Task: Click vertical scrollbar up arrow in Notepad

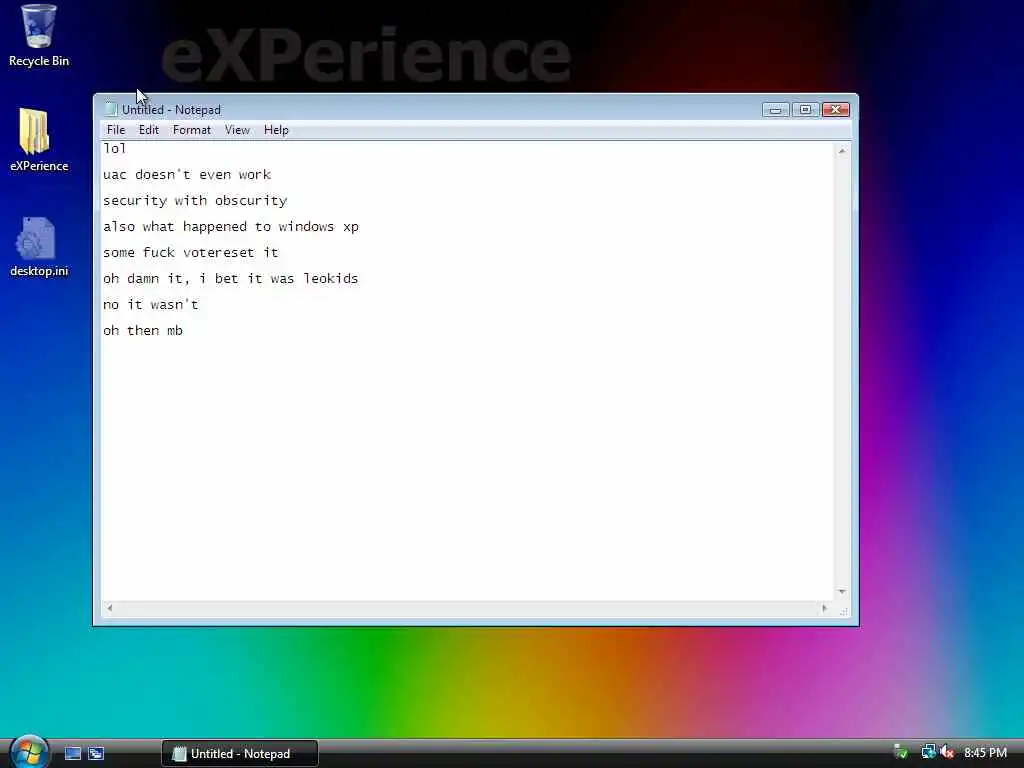Action: pos(842,151)
